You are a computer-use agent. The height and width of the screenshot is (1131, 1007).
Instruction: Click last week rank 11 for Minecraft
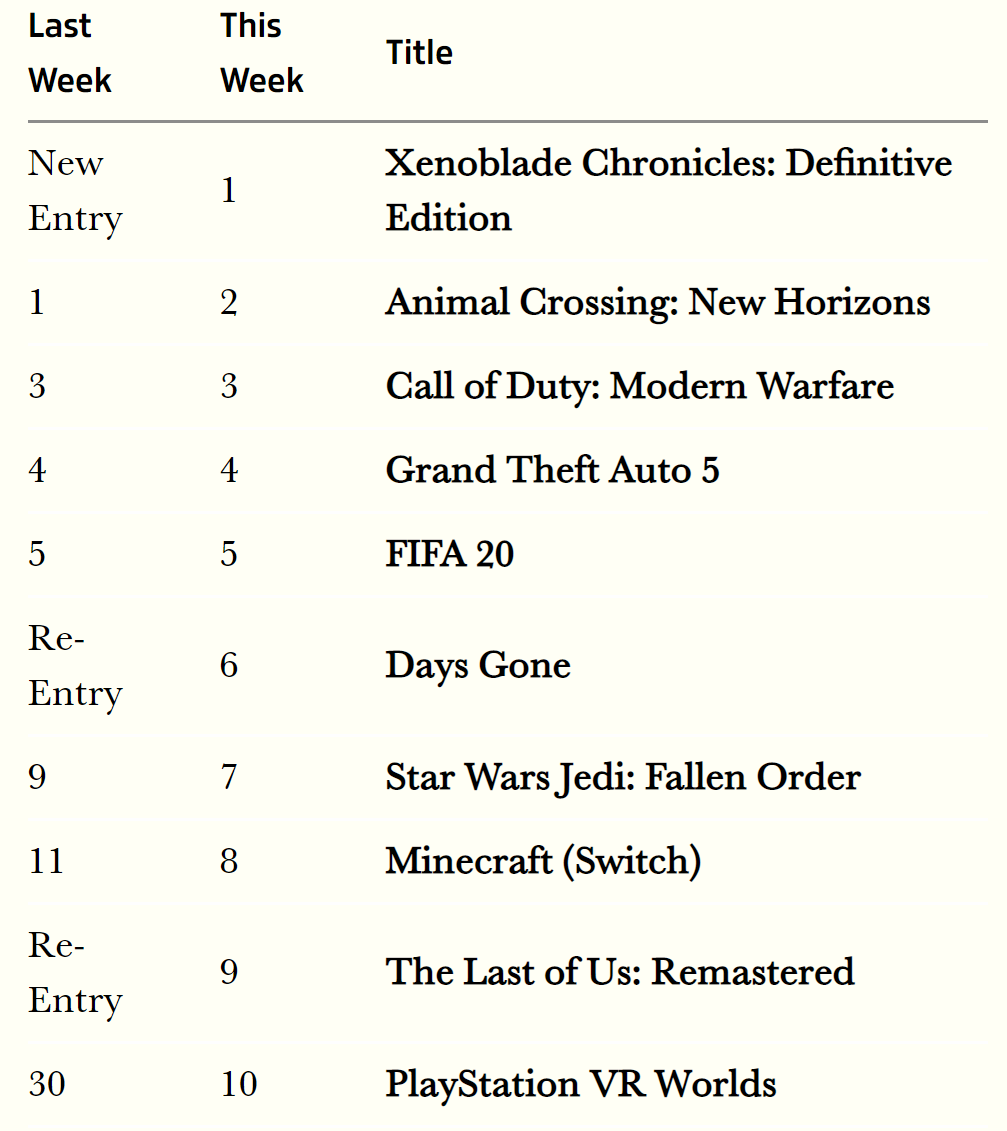(x=46, y=861)
